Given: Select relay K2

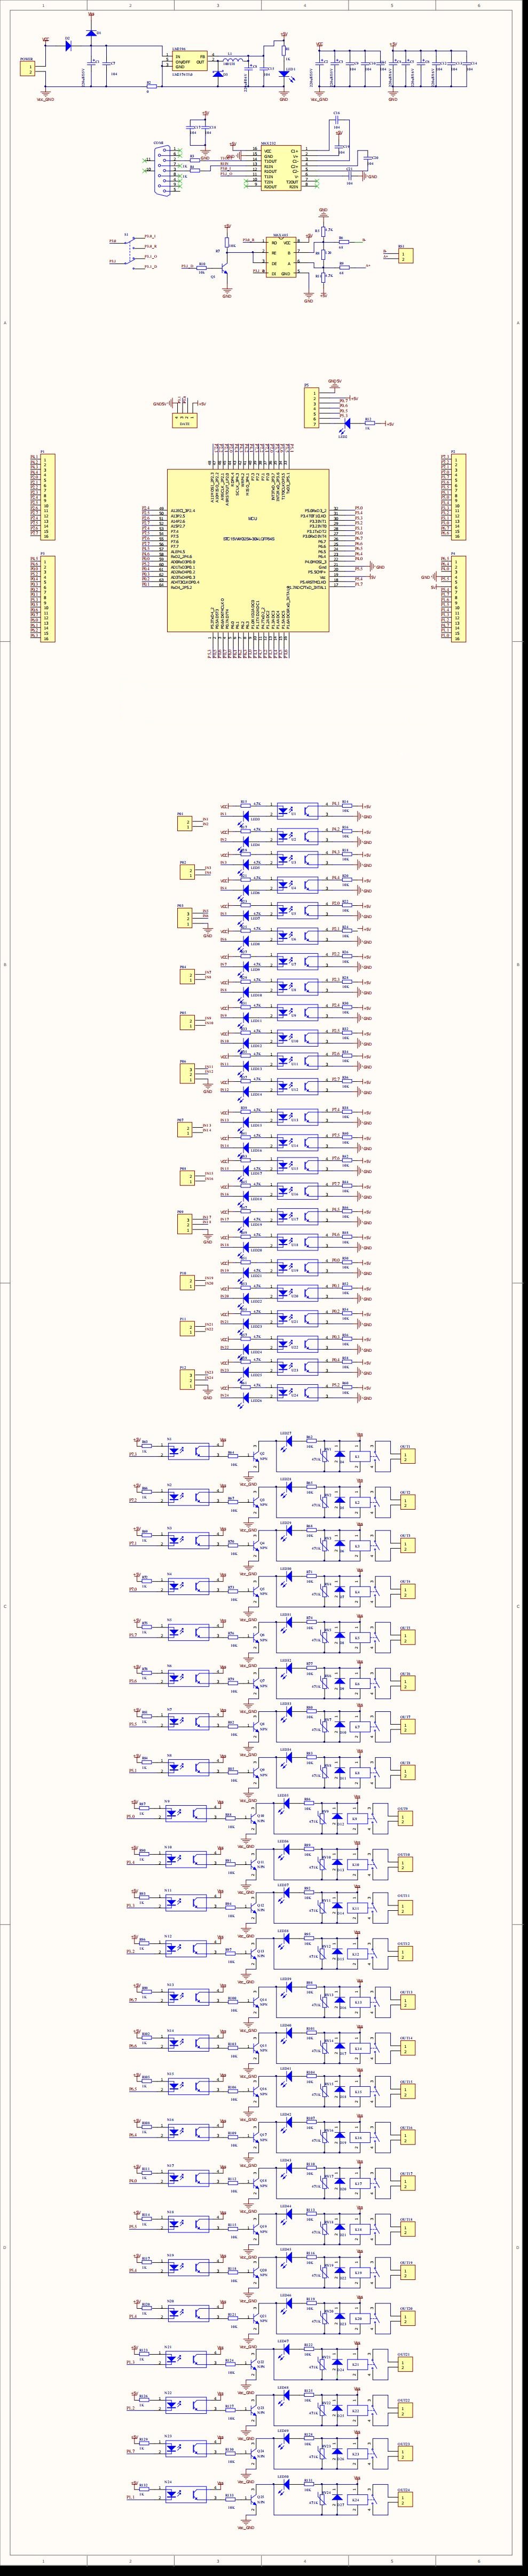Looking at the screenshot, I should (359, 1502).
